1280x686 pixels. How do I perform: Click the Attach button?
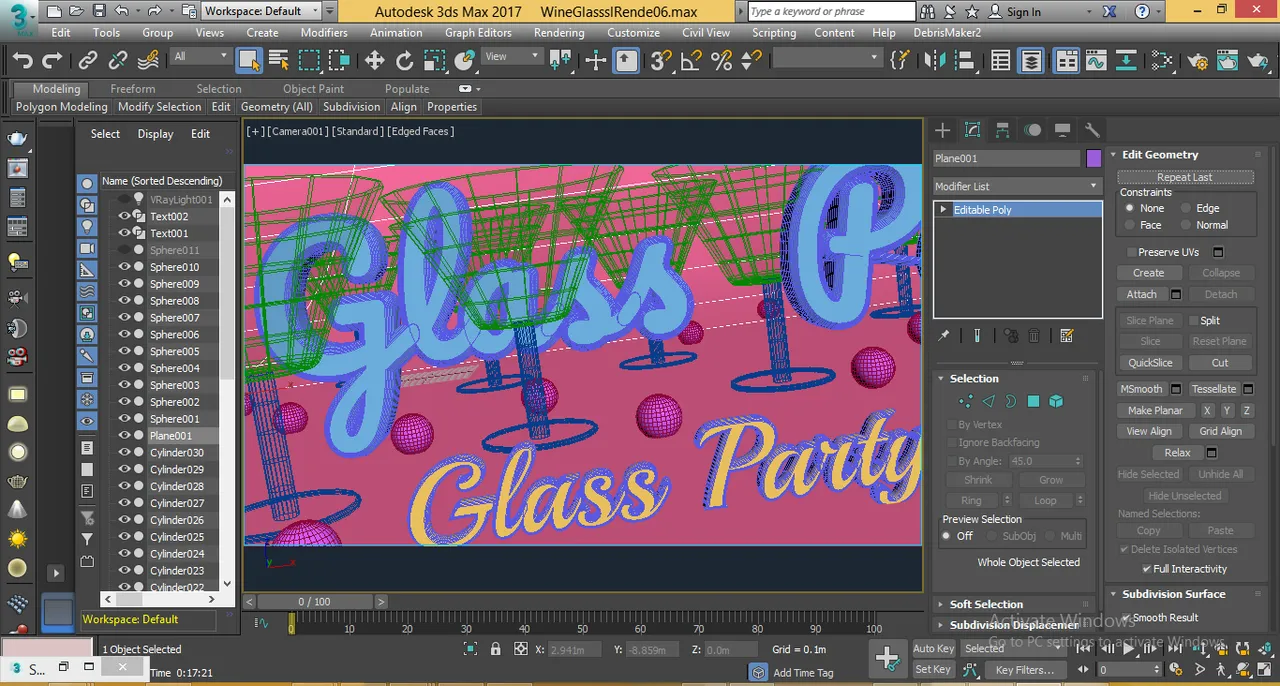tap(1141, 295)
